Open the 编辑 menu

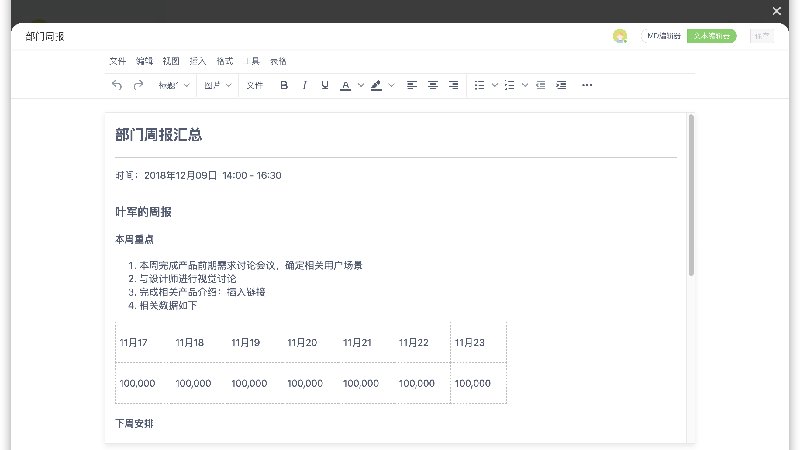pyautogui.click(x=144, y=61)
